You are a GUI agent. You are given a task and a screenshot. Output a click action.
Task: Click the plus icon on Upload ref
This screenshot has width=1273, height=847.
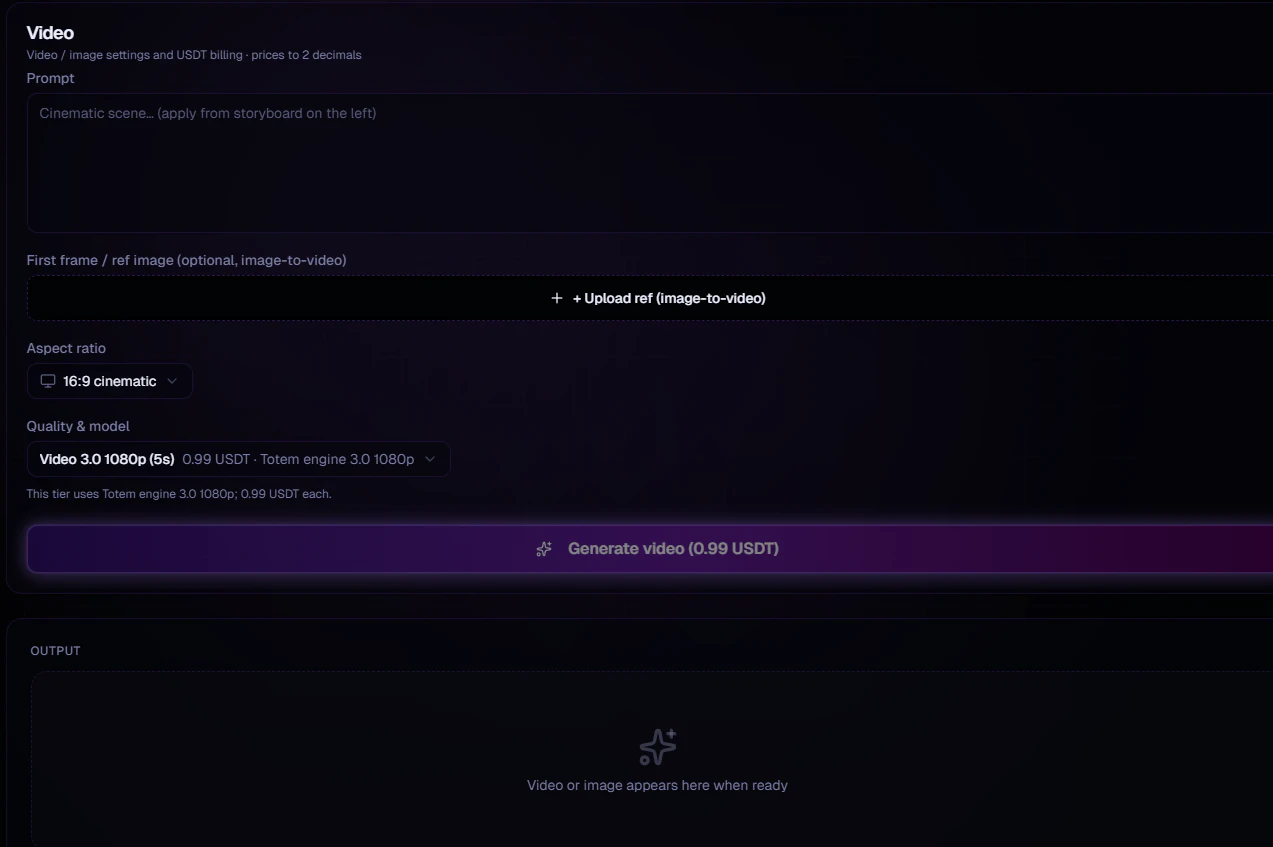click(557, 298)
